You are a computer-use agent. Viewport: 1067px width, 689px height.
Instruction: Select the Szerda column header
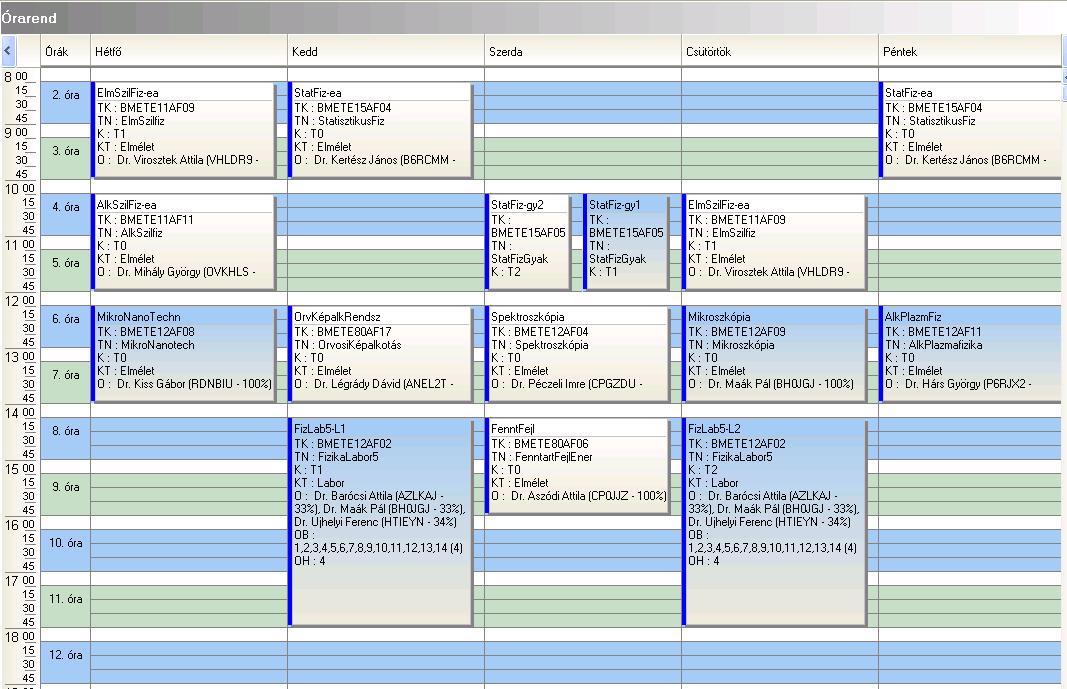point(582,51)
